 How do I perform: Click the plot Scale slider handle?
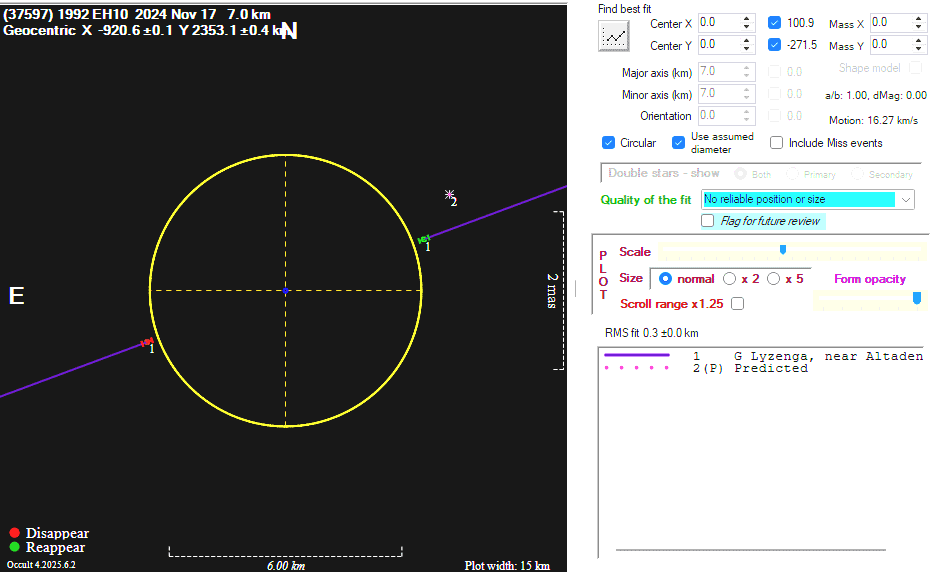click(783, 249)
